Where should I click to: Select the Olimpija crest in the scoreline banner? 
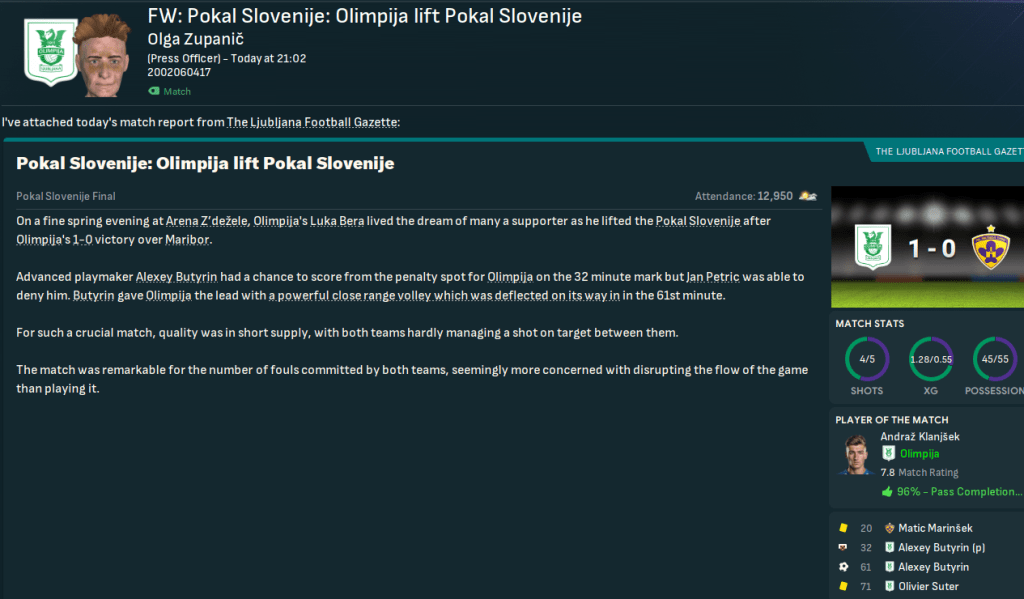tap(872, 249)
